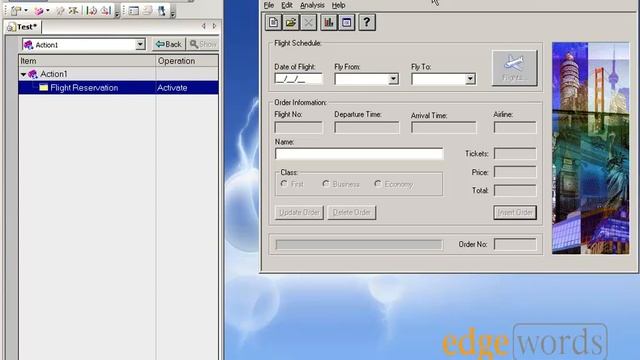Screen dimensions: 640x360
Task: Click the city skyline collage image
Action: [591, 148]
